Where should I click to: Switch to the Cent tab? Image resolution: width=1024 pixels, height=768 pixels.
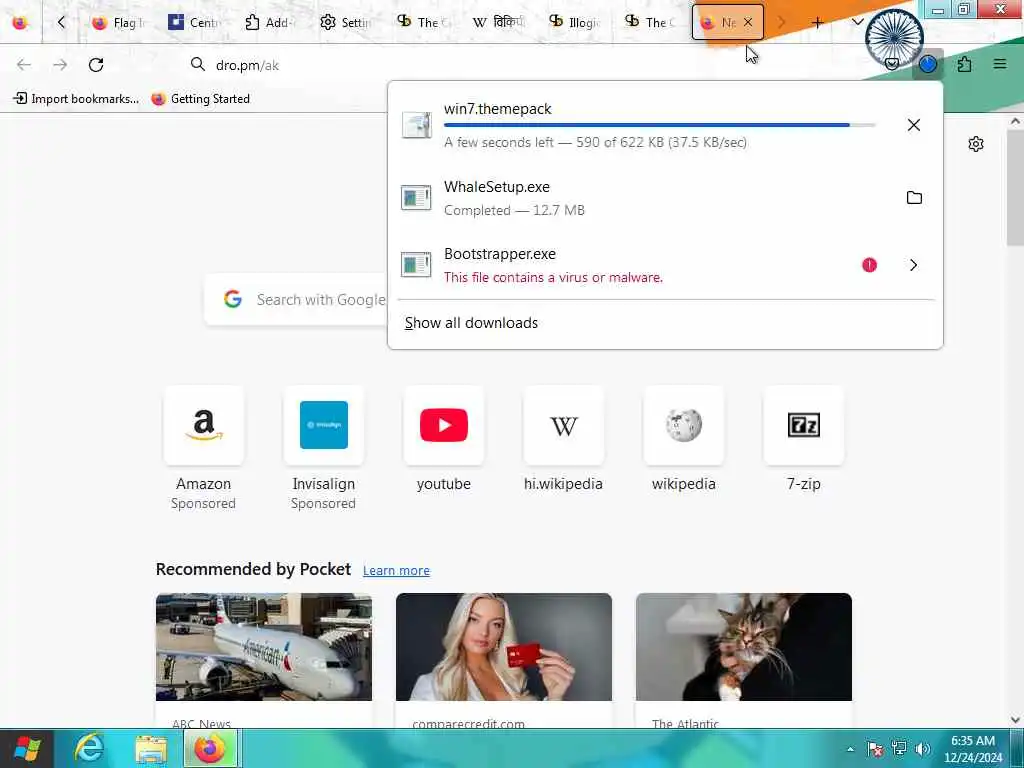[195, 23]
